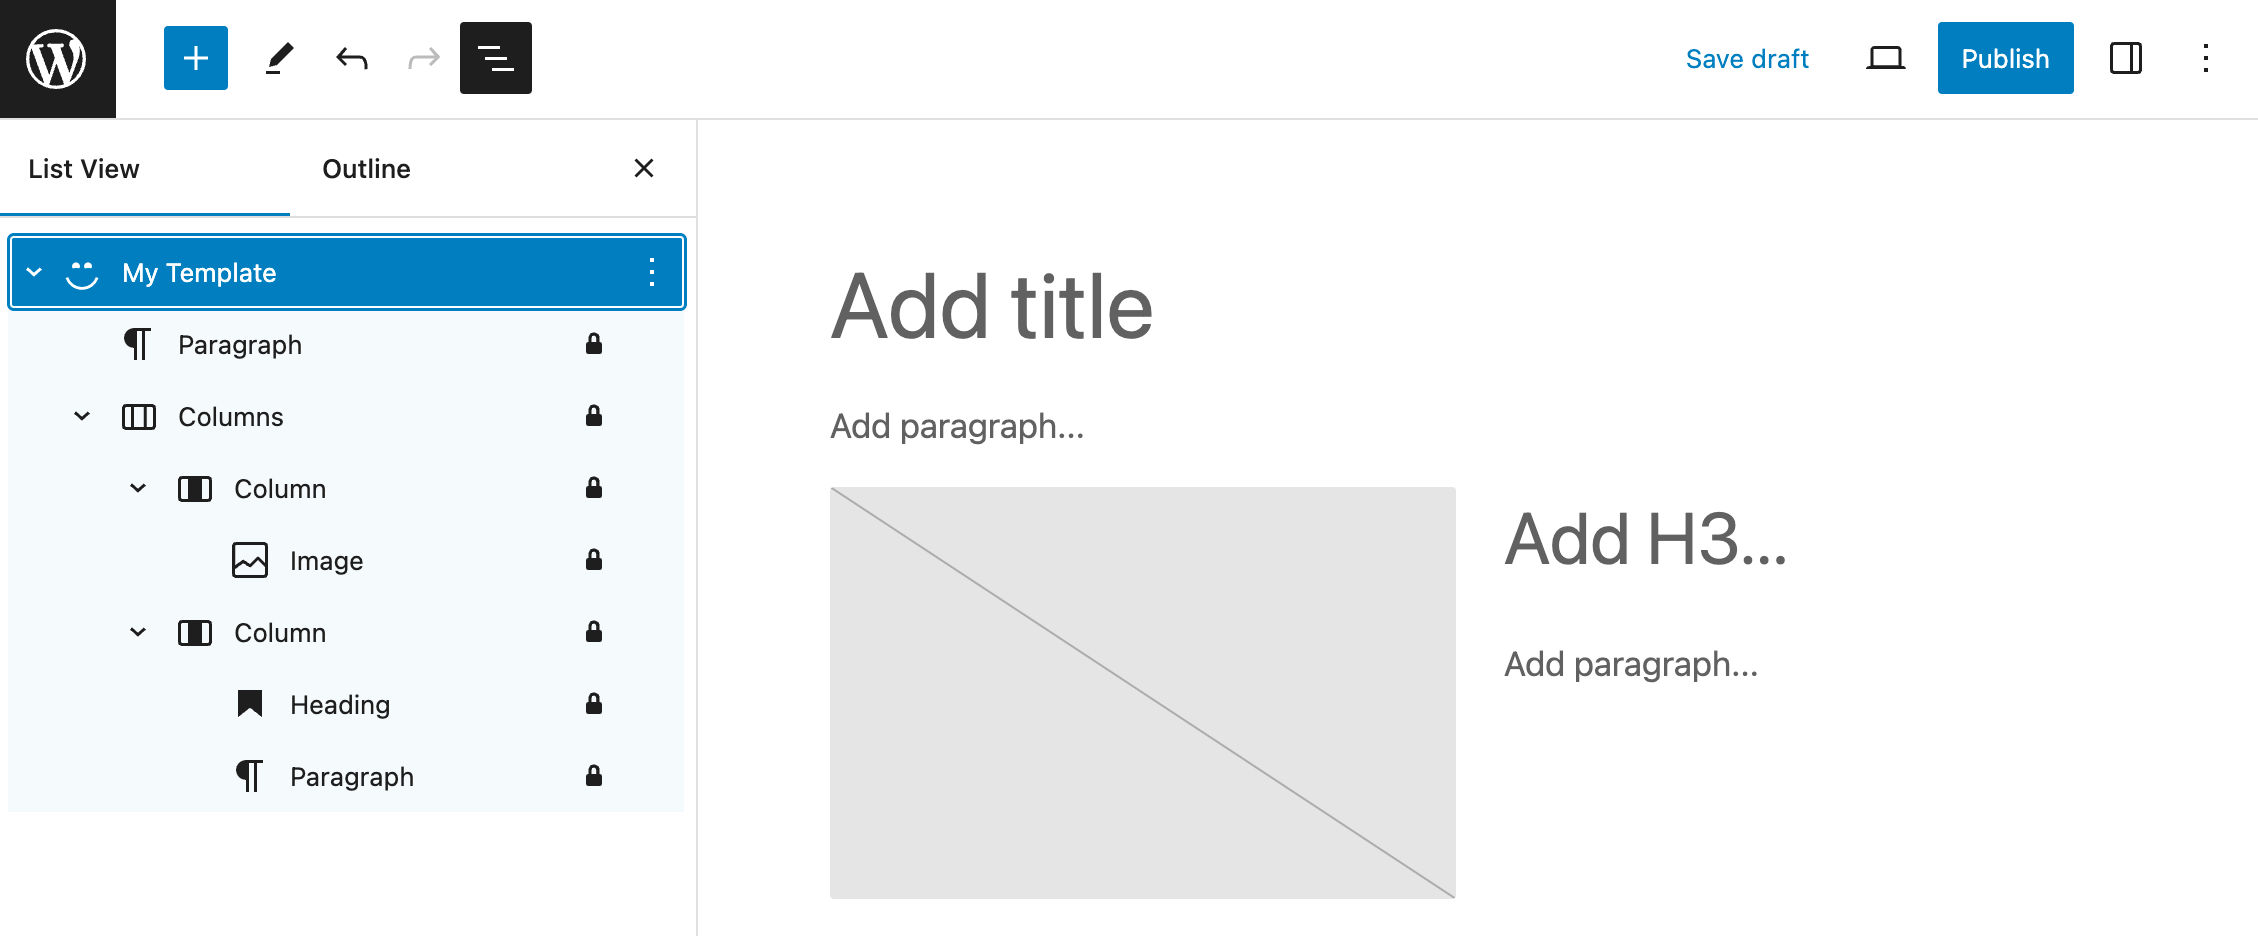Select the Heading block in list
The image size is (2258, 936).
[340, 705]
